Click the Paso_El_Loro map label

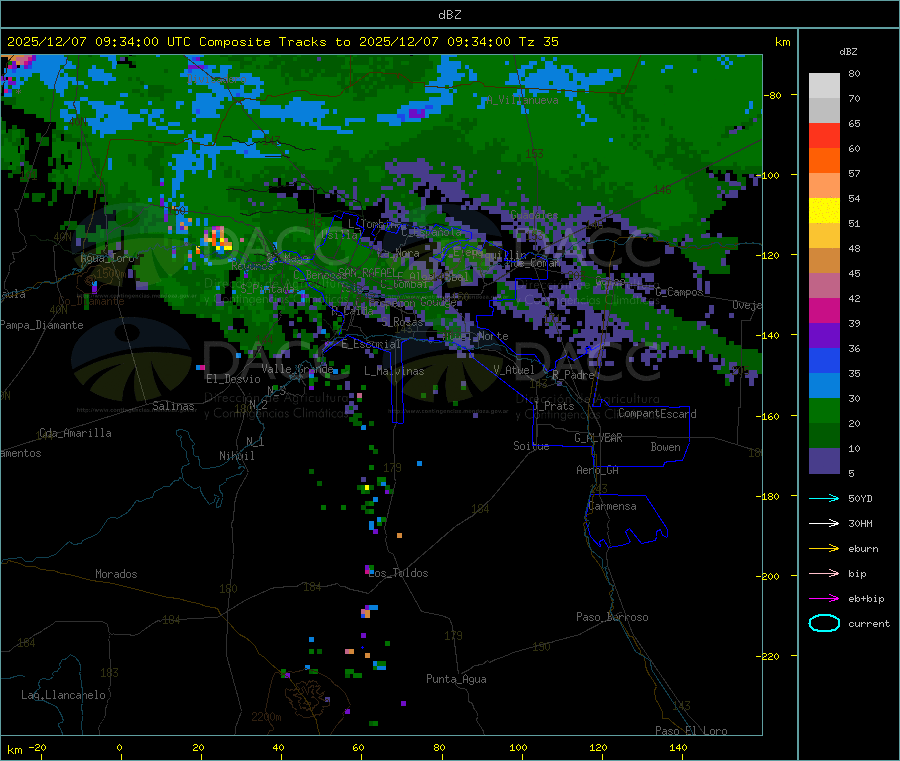(x=691, y=731)
